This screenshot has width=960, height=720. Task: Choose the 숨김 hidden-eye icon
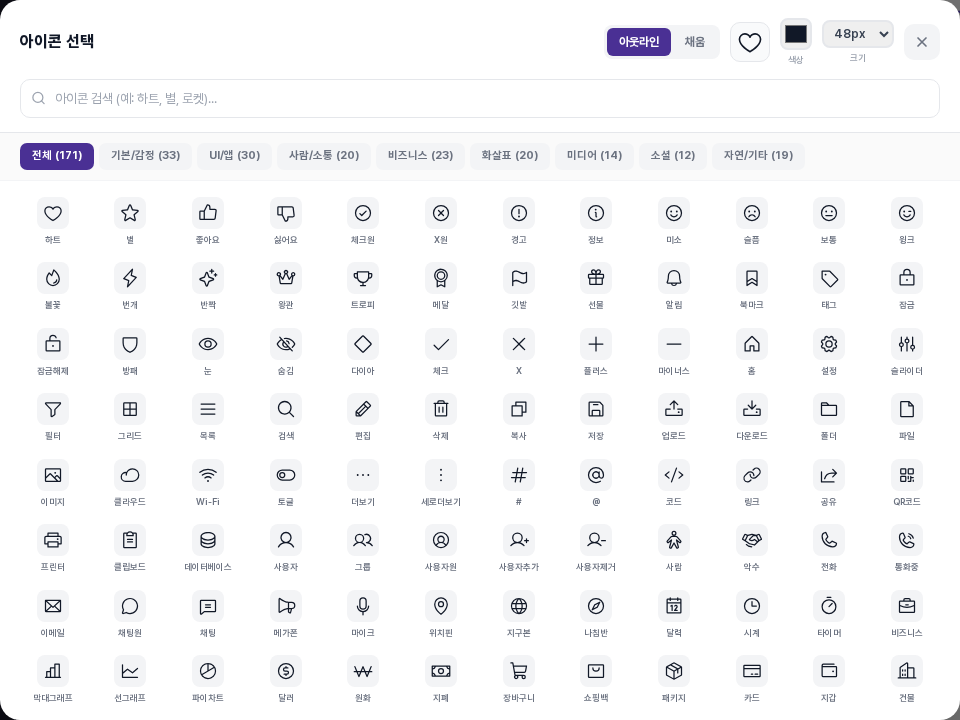(x=285, y=344)
